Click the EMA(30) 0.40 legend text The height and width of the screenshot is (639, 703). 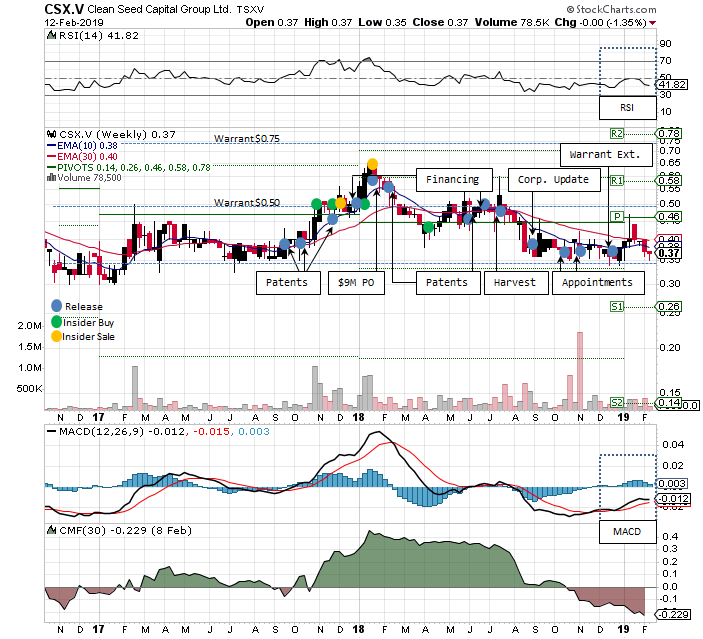87,156
